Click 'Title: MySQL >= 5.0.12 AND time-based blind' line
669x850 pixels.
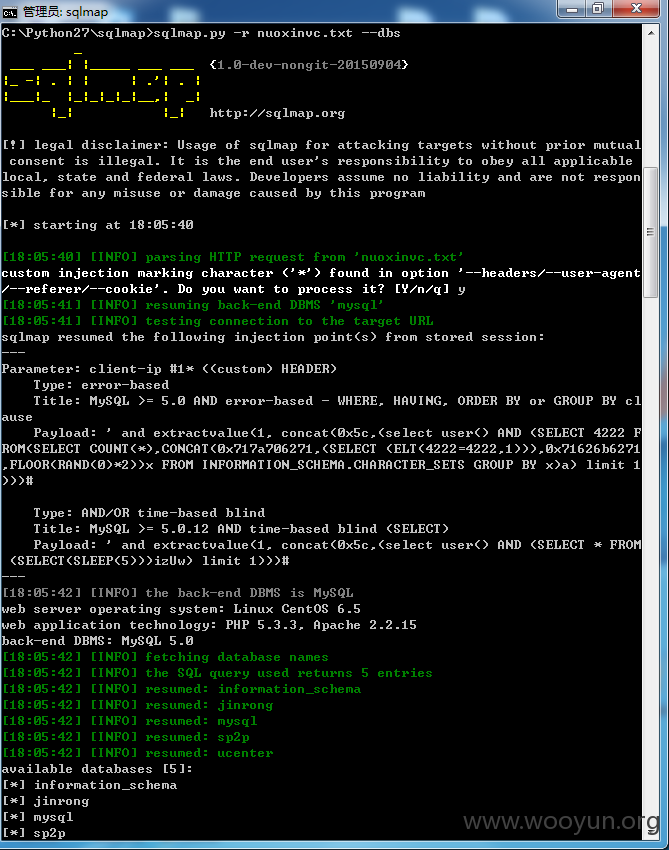click(x=241, y=529)
